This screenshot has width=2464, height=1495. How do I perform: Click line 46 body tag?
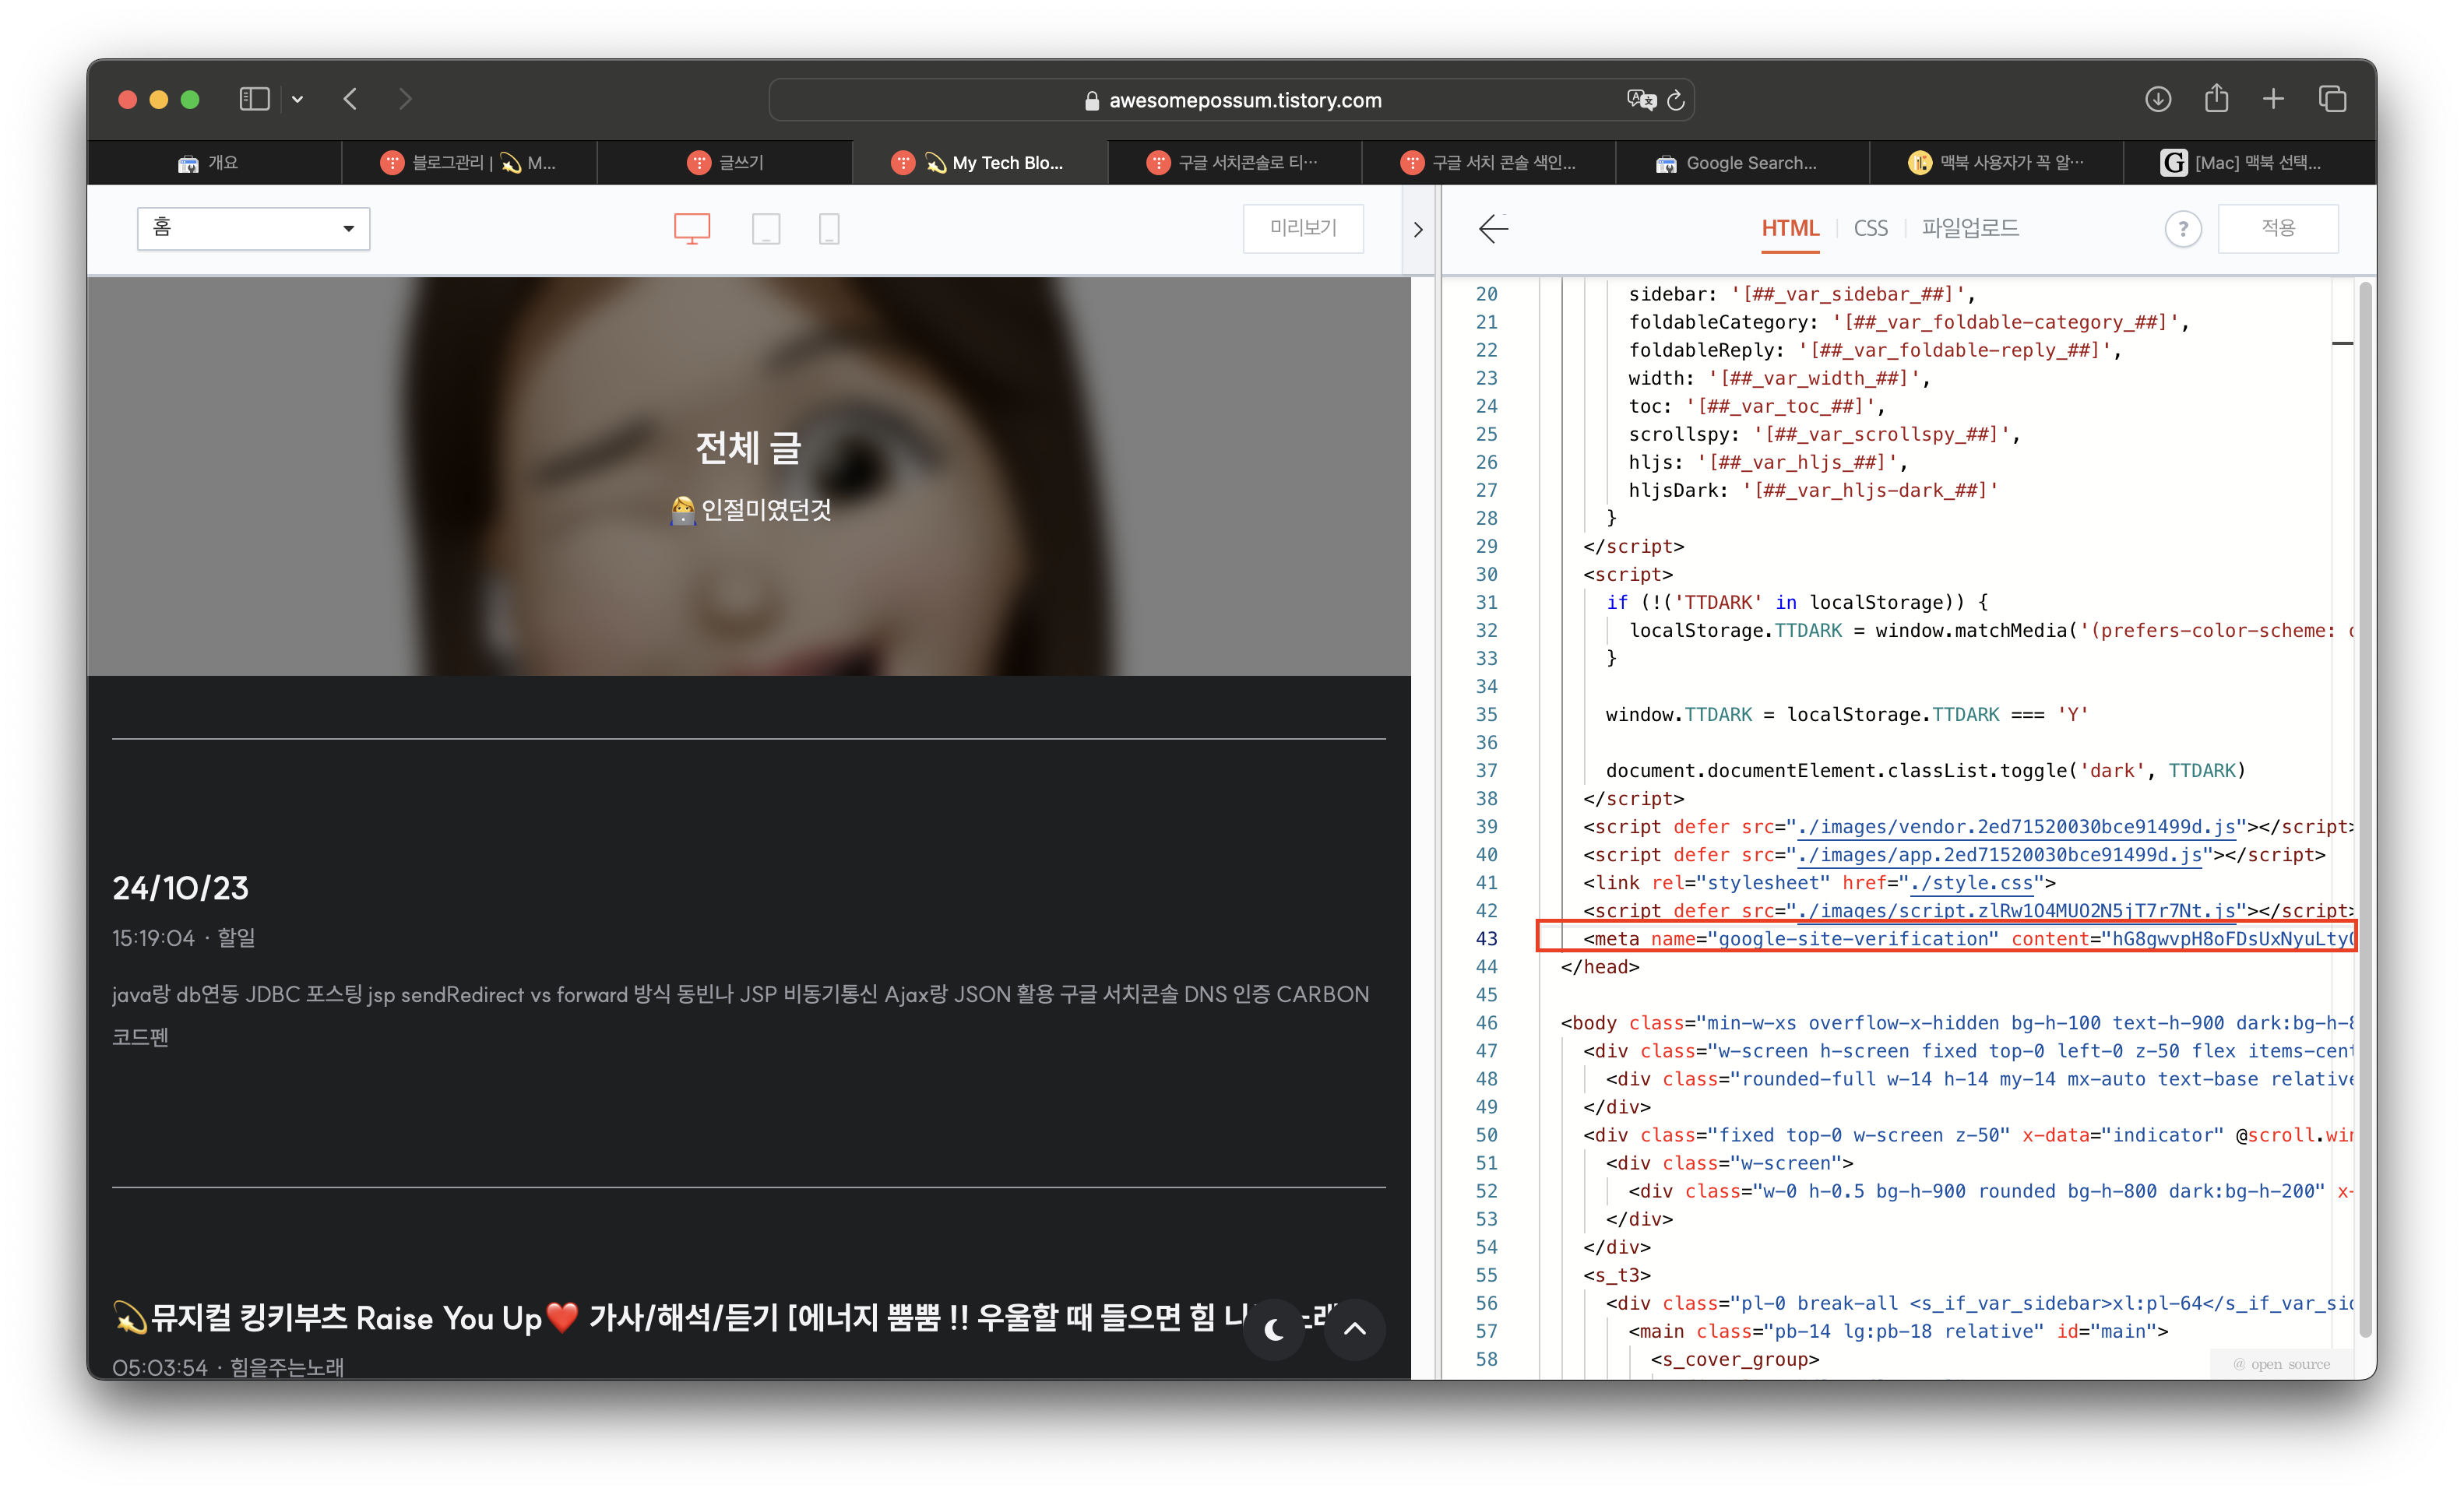[1956, 1022]
